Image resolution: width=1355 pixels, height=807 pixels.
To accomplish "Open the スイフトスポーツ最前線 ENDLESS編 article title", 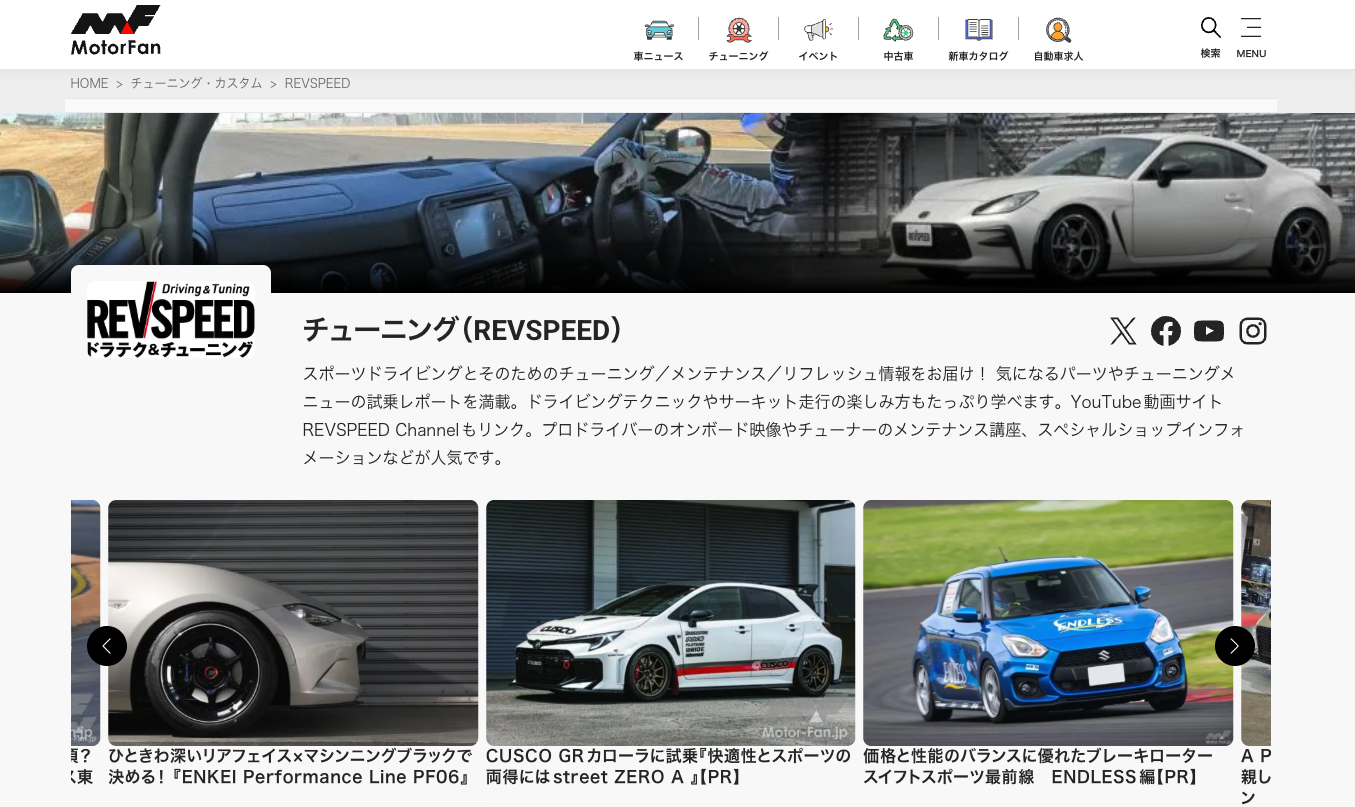I will tap(1038, 766).
